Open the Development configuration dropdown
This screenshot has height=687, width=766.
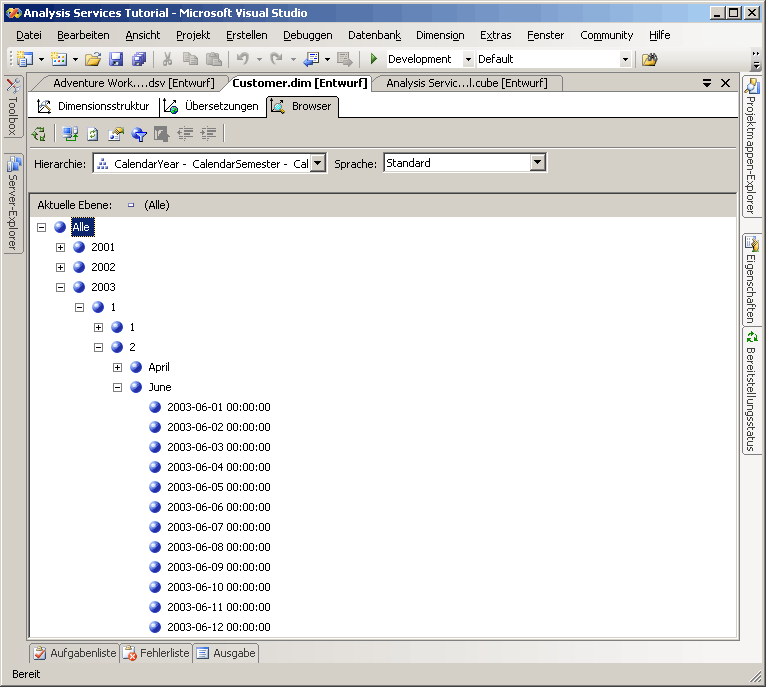point(467,60)
